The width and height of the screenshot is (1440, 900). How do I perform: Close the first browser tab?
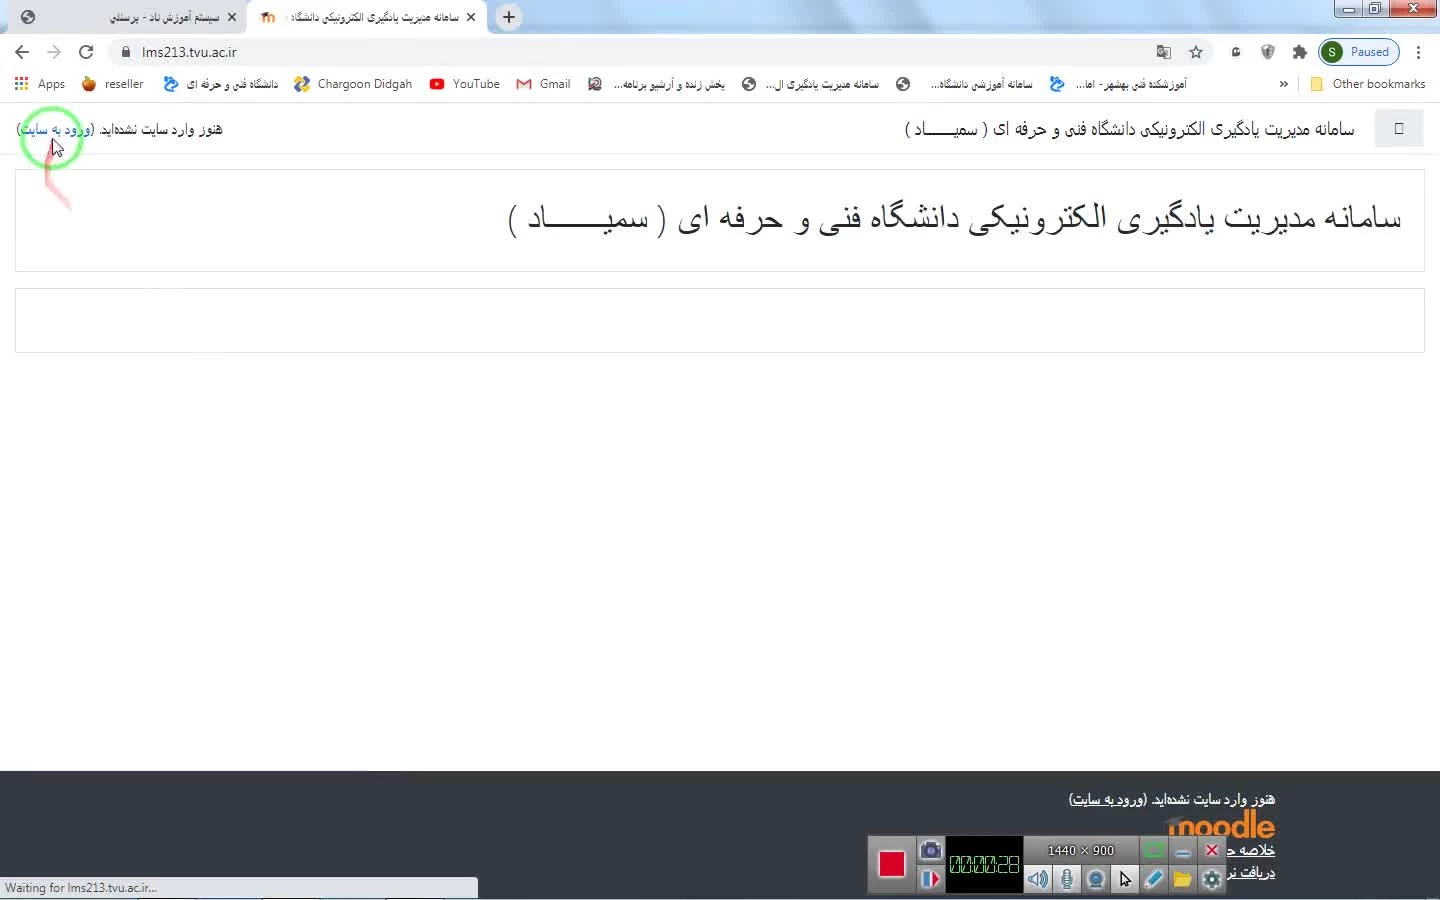[232, 17]
